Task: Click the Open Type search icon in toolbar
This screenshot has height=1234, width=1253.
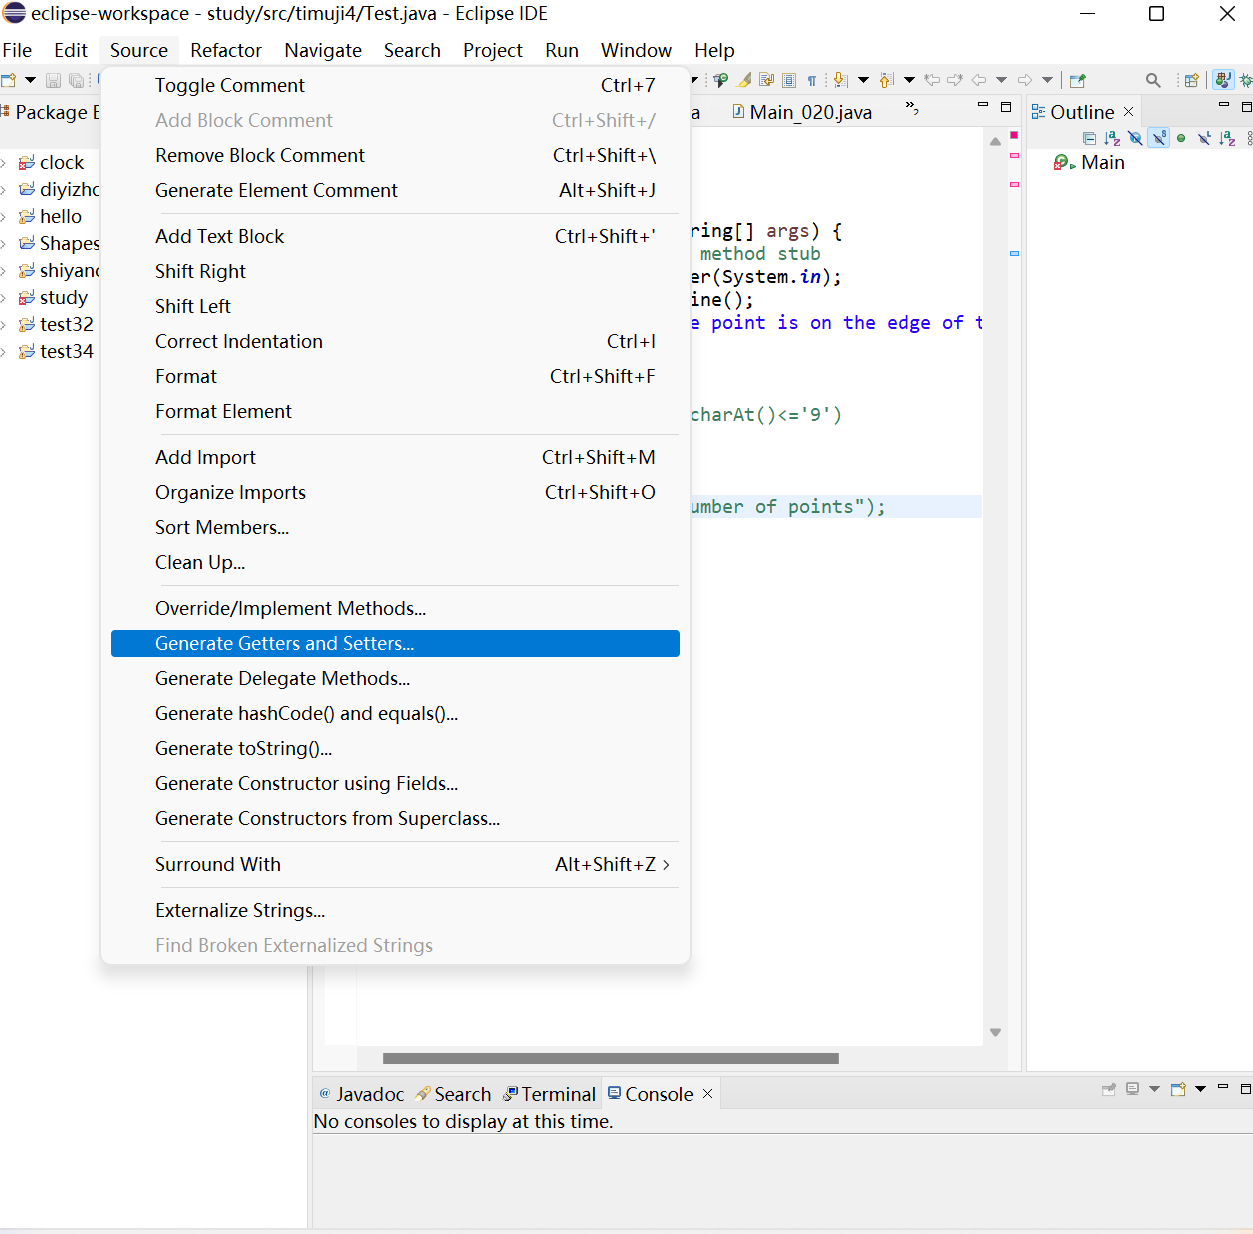Action: pos(720,80)
